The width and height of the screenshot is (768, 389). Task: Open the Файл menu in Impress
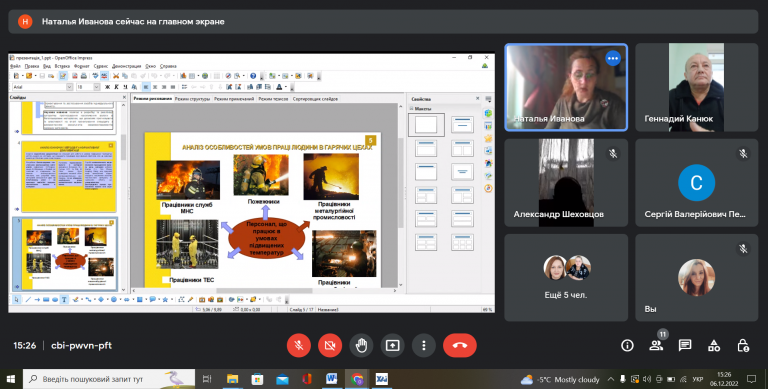click(x=15, y=66)
